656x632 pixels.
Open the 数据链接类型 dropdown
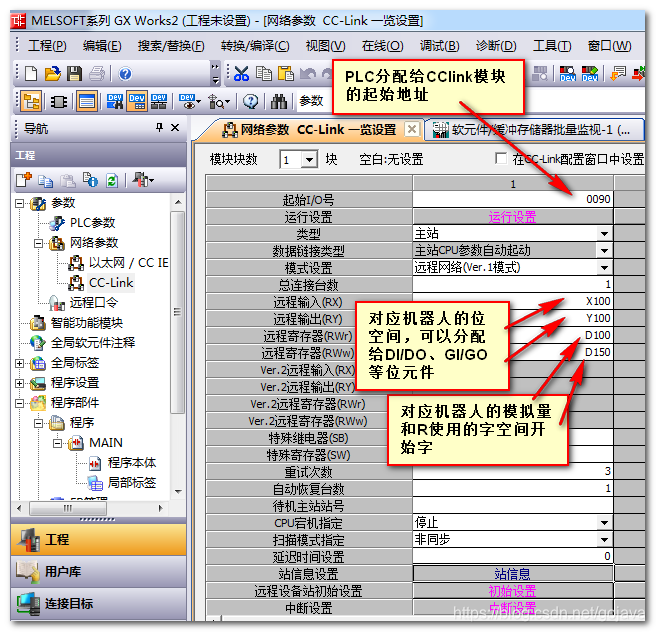605,251
